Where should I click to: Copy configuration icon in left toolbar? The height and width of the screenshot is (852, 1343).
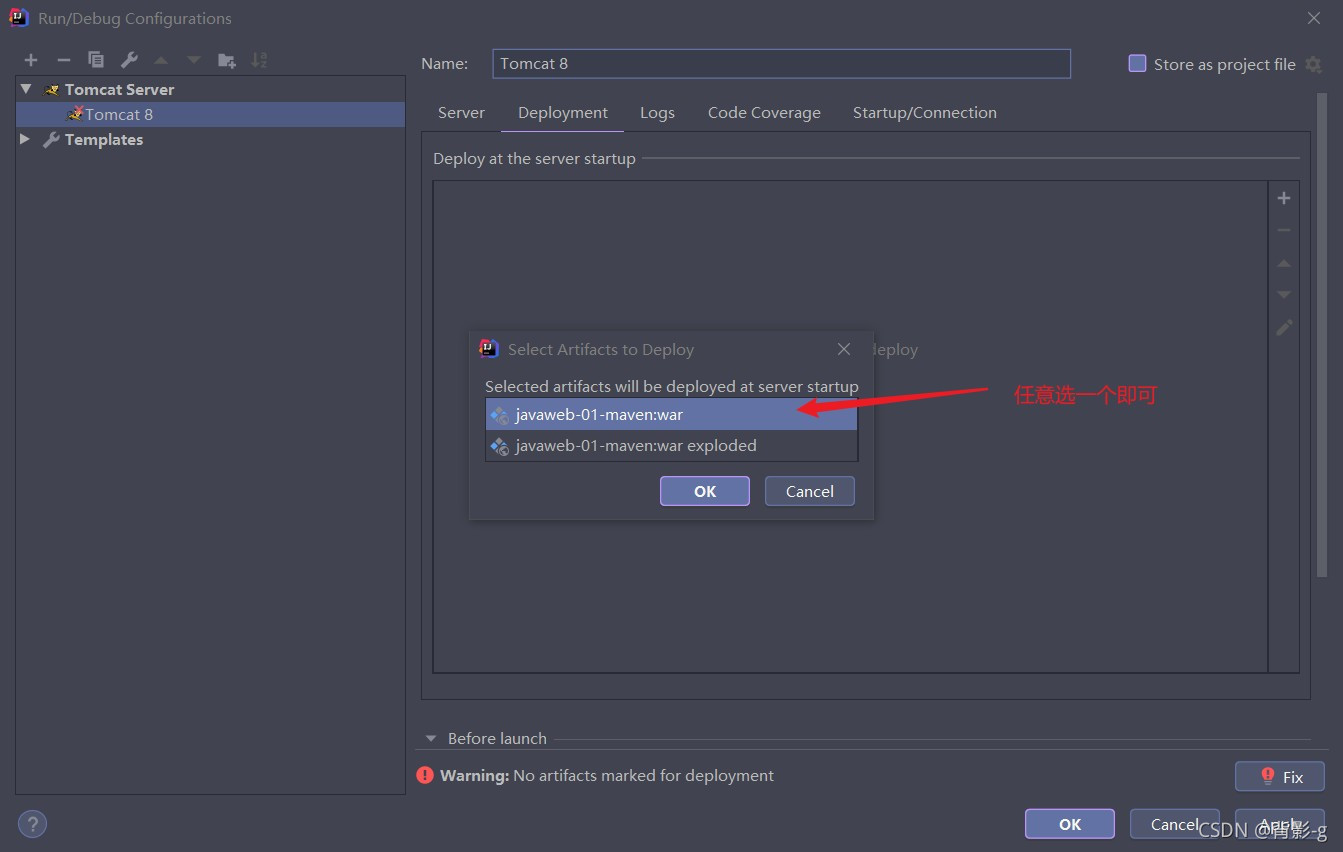pyautogui.click(x=95, y=60)
